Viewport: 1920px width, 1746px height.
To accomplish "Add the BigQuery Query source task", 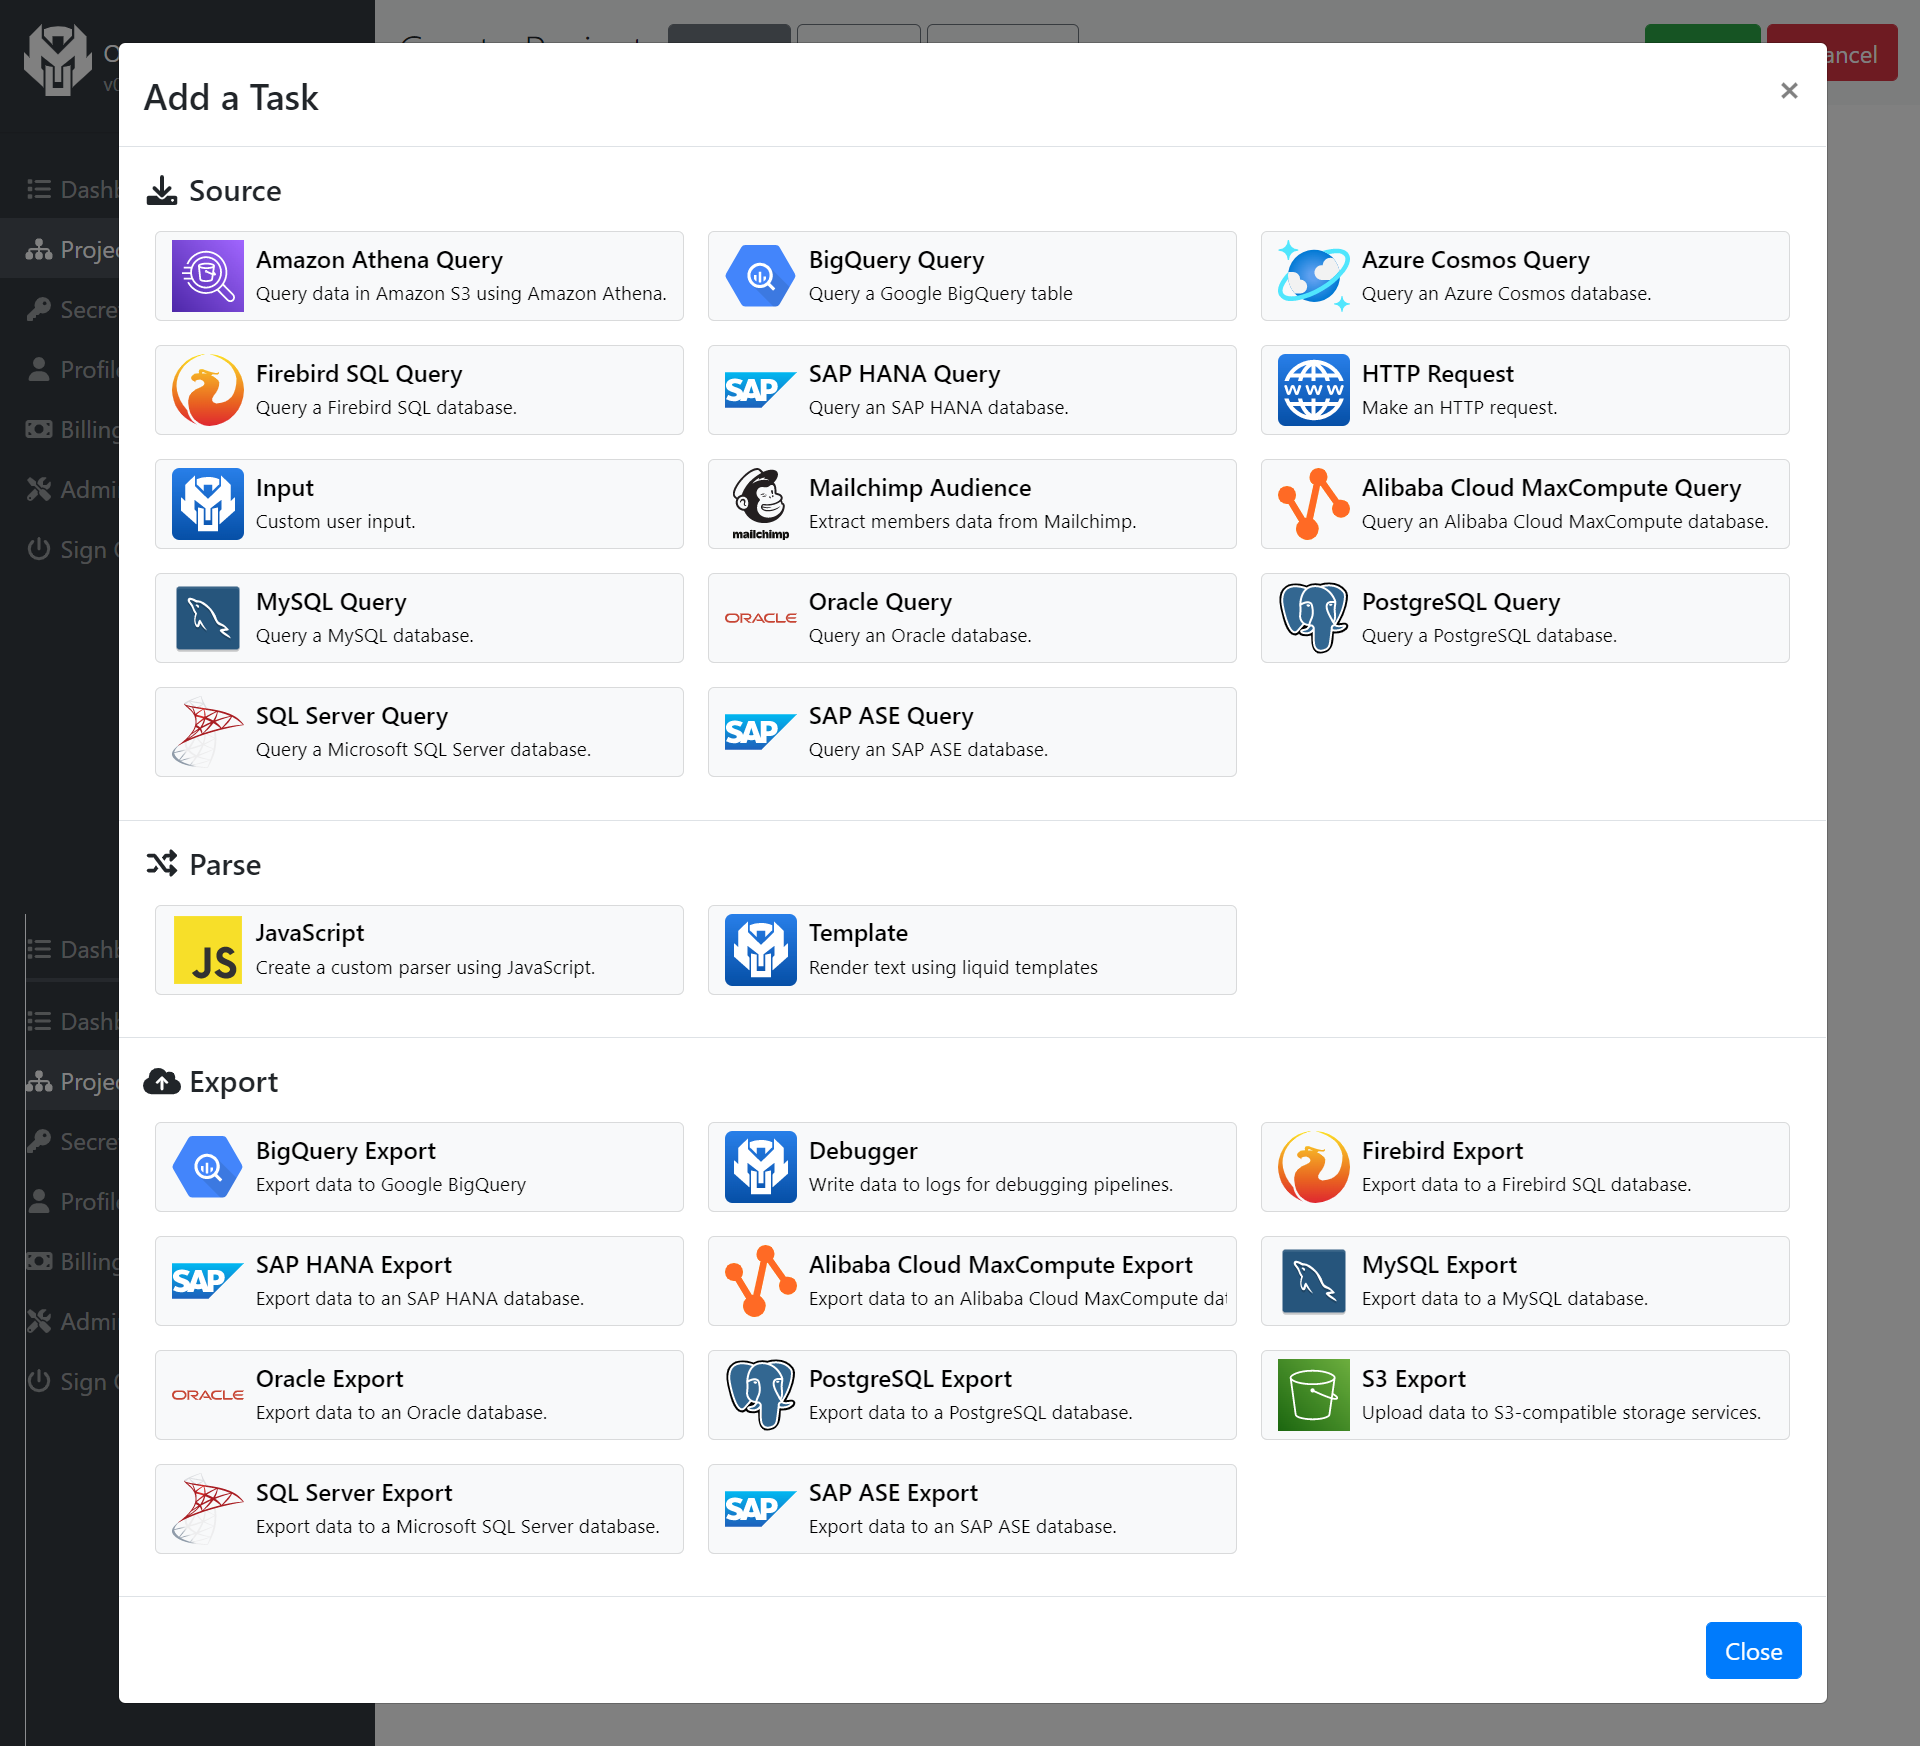I will (x=971, y=276).
